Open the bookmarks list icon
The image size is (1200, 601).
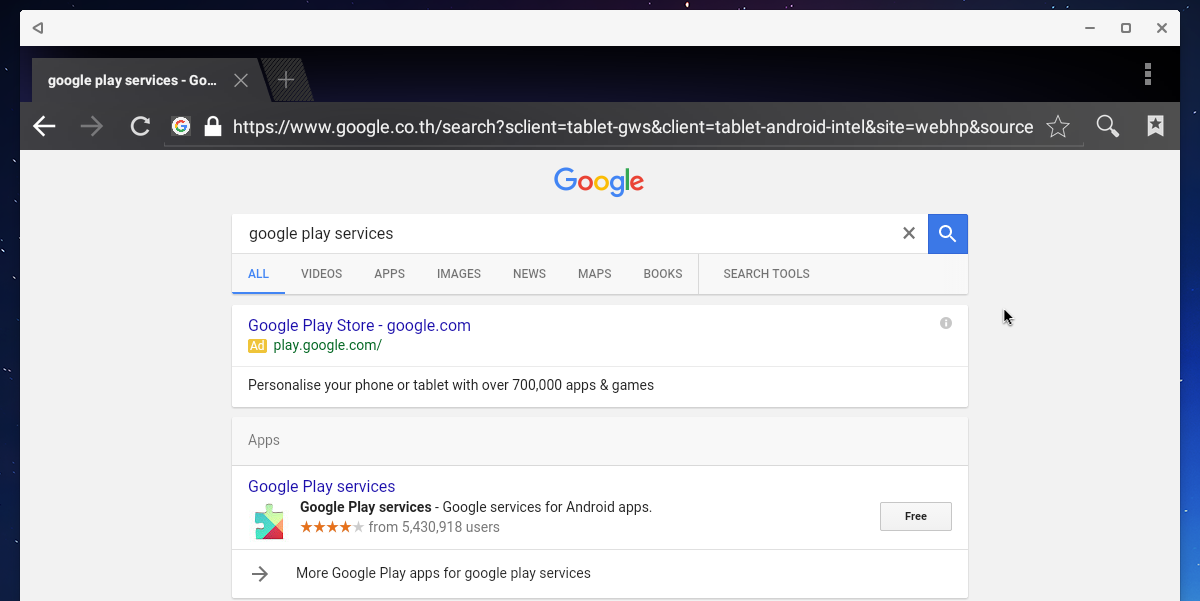tap(1155, 126)
